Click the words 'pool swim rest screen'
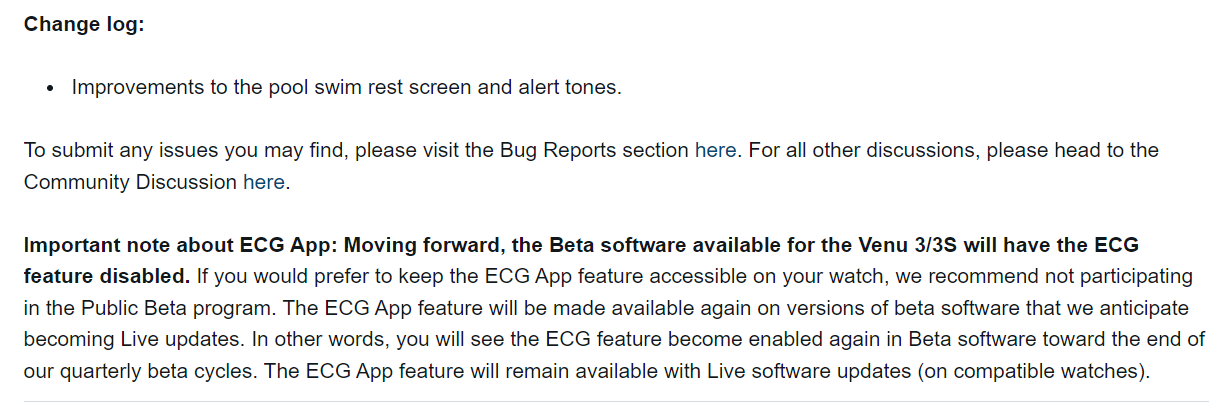 (370, 87)
